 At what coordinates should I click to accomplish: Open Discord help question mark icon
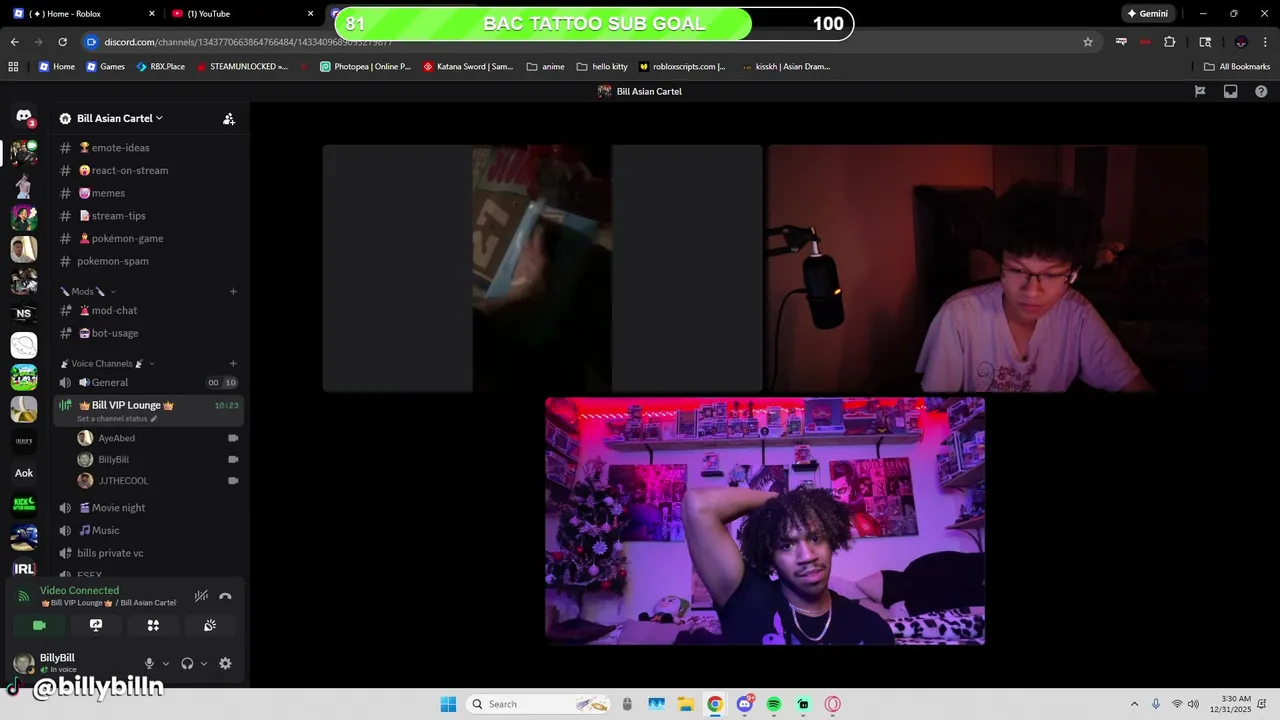(x=1261, y=91)
